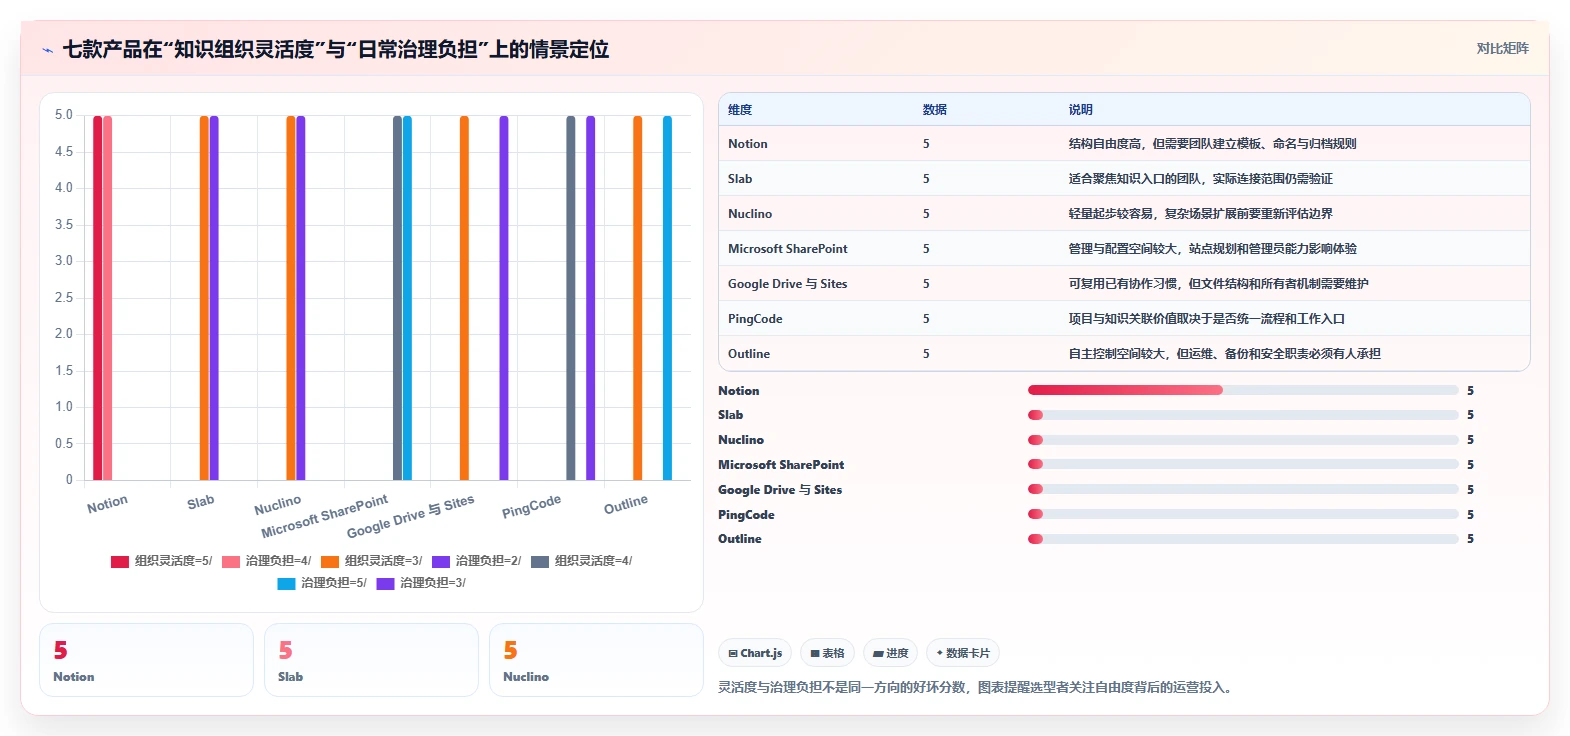Screen dimensions: 1570x736
Task: Toggle legend series 治理负担=4/
Action: coord(266,561)
